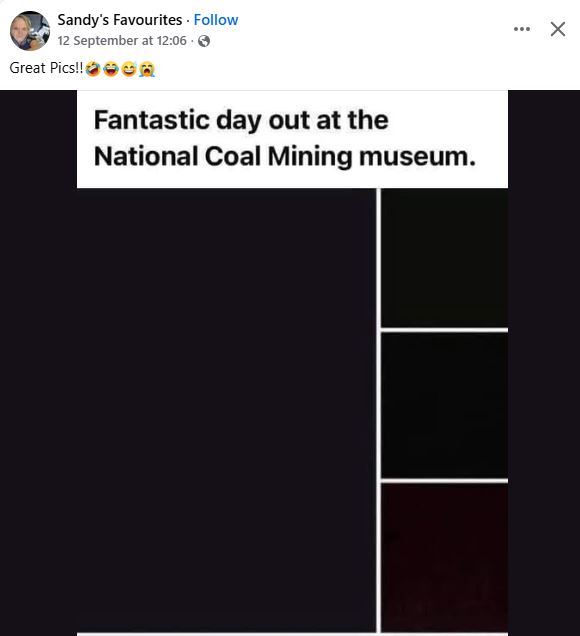The height and width of the screenshot is (636, 580).
Task: Open the large dark photo on left
Action: [226, 410]
